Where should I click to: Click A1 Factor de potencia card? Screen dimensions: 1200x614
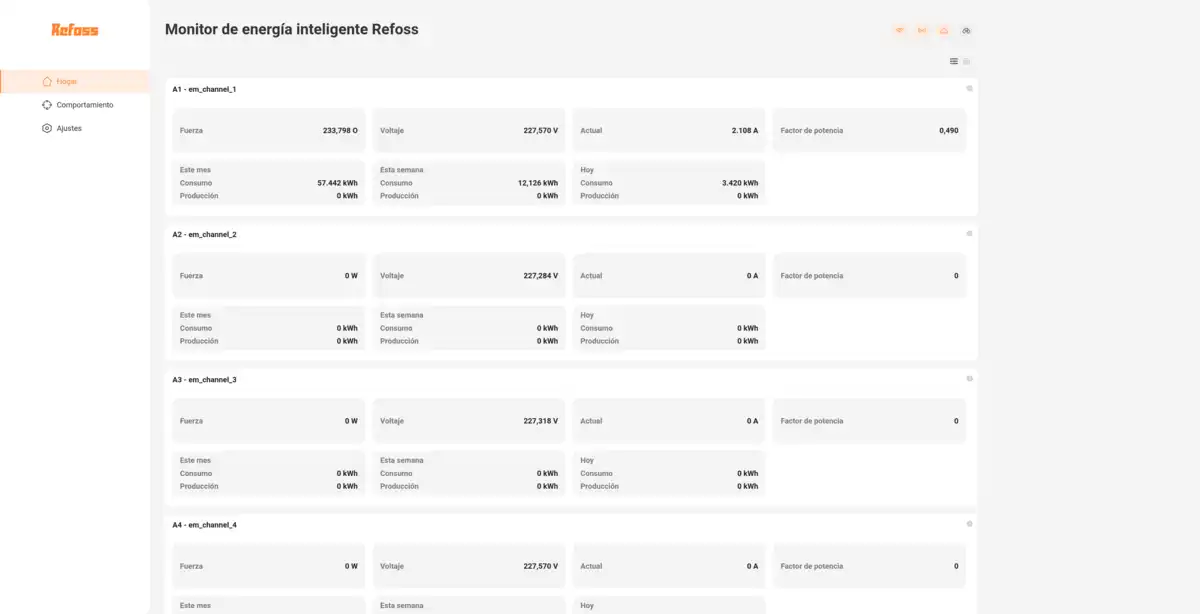tap(868, 130)
